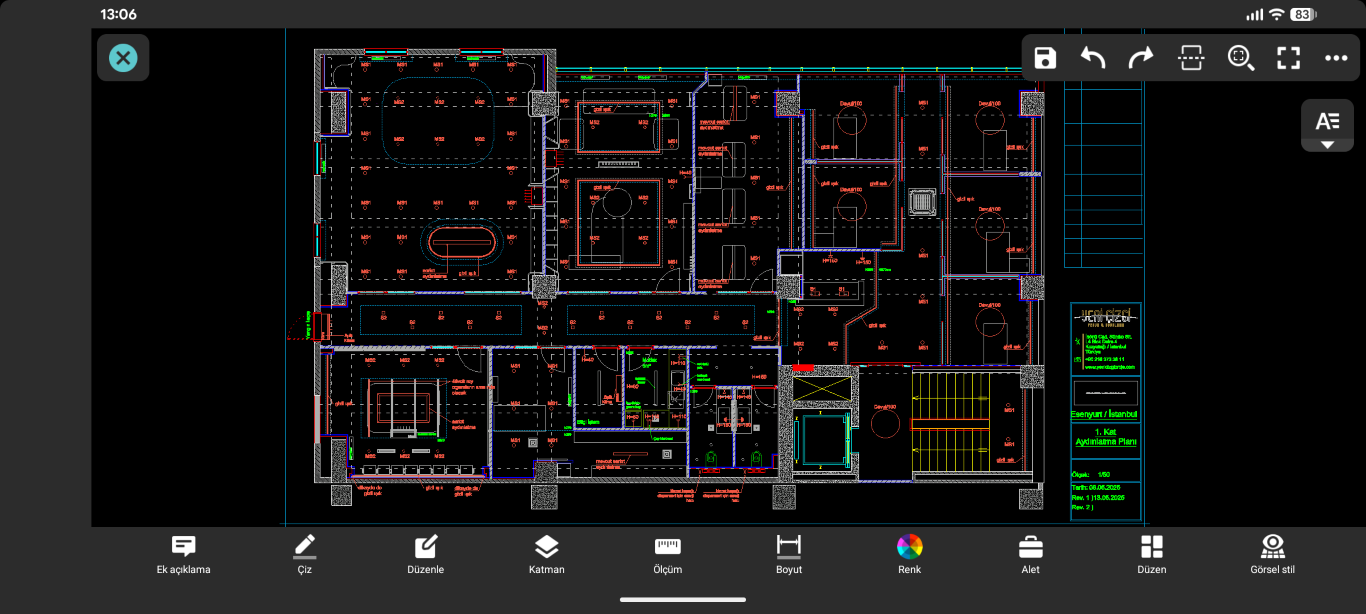Open the more options three-dots menu

click(x=1336, y=58)
